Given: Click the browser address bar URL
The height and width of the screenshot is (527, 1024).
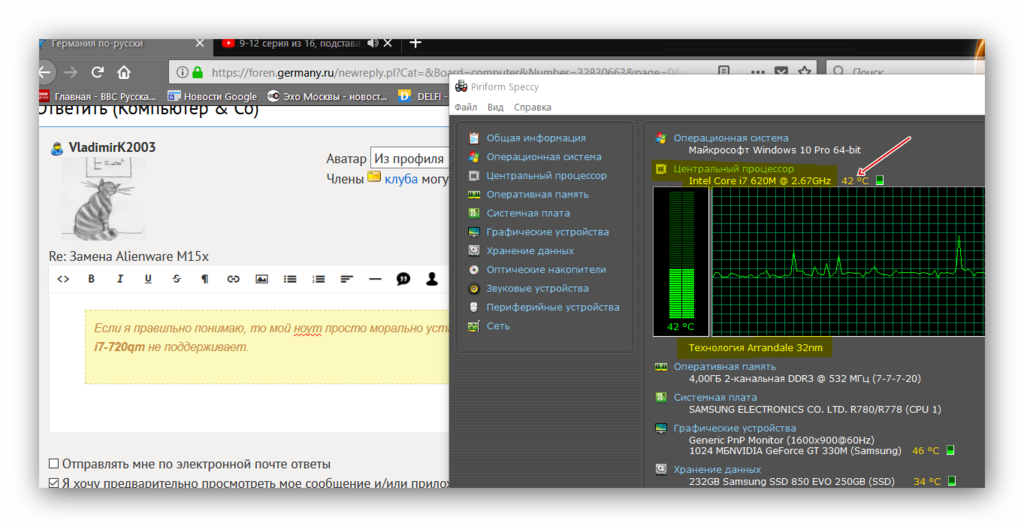Looking at the screenshot, I should click(447, 72).
